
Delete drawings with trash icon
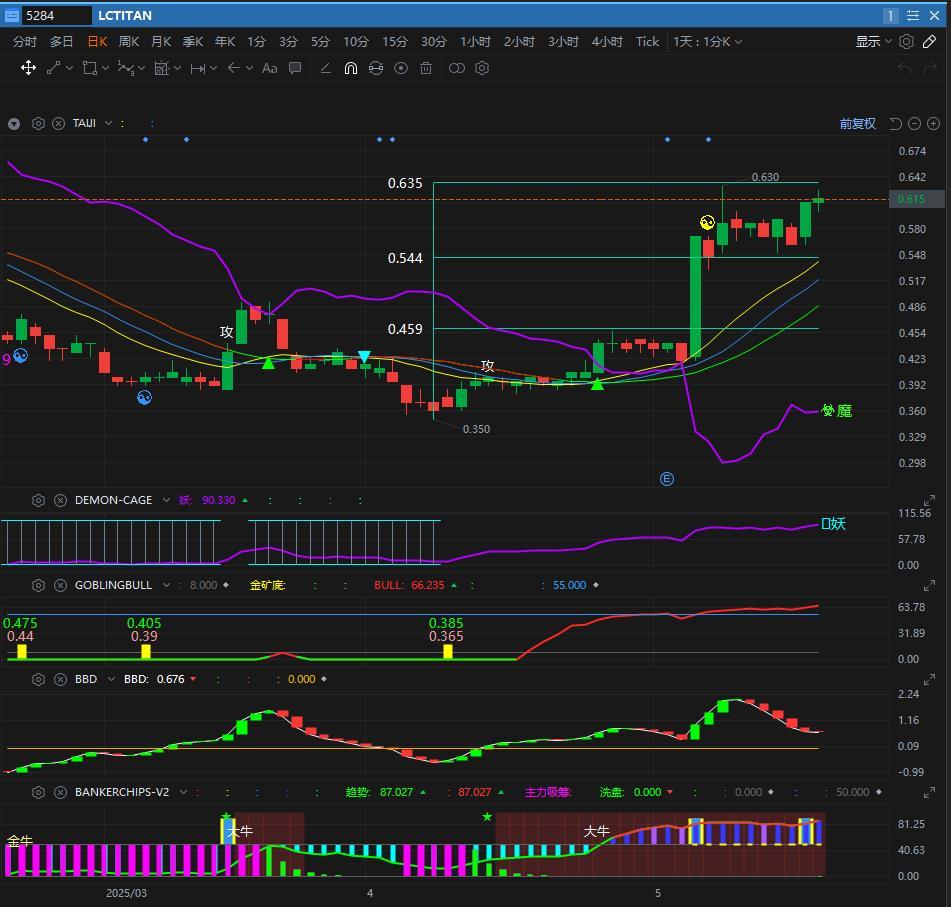click(x=426, y=68)
